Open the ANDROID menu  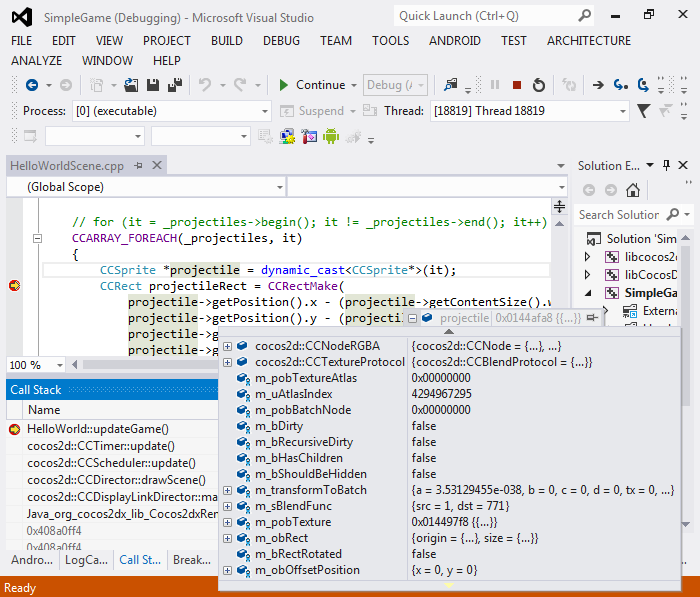[454, 41]
